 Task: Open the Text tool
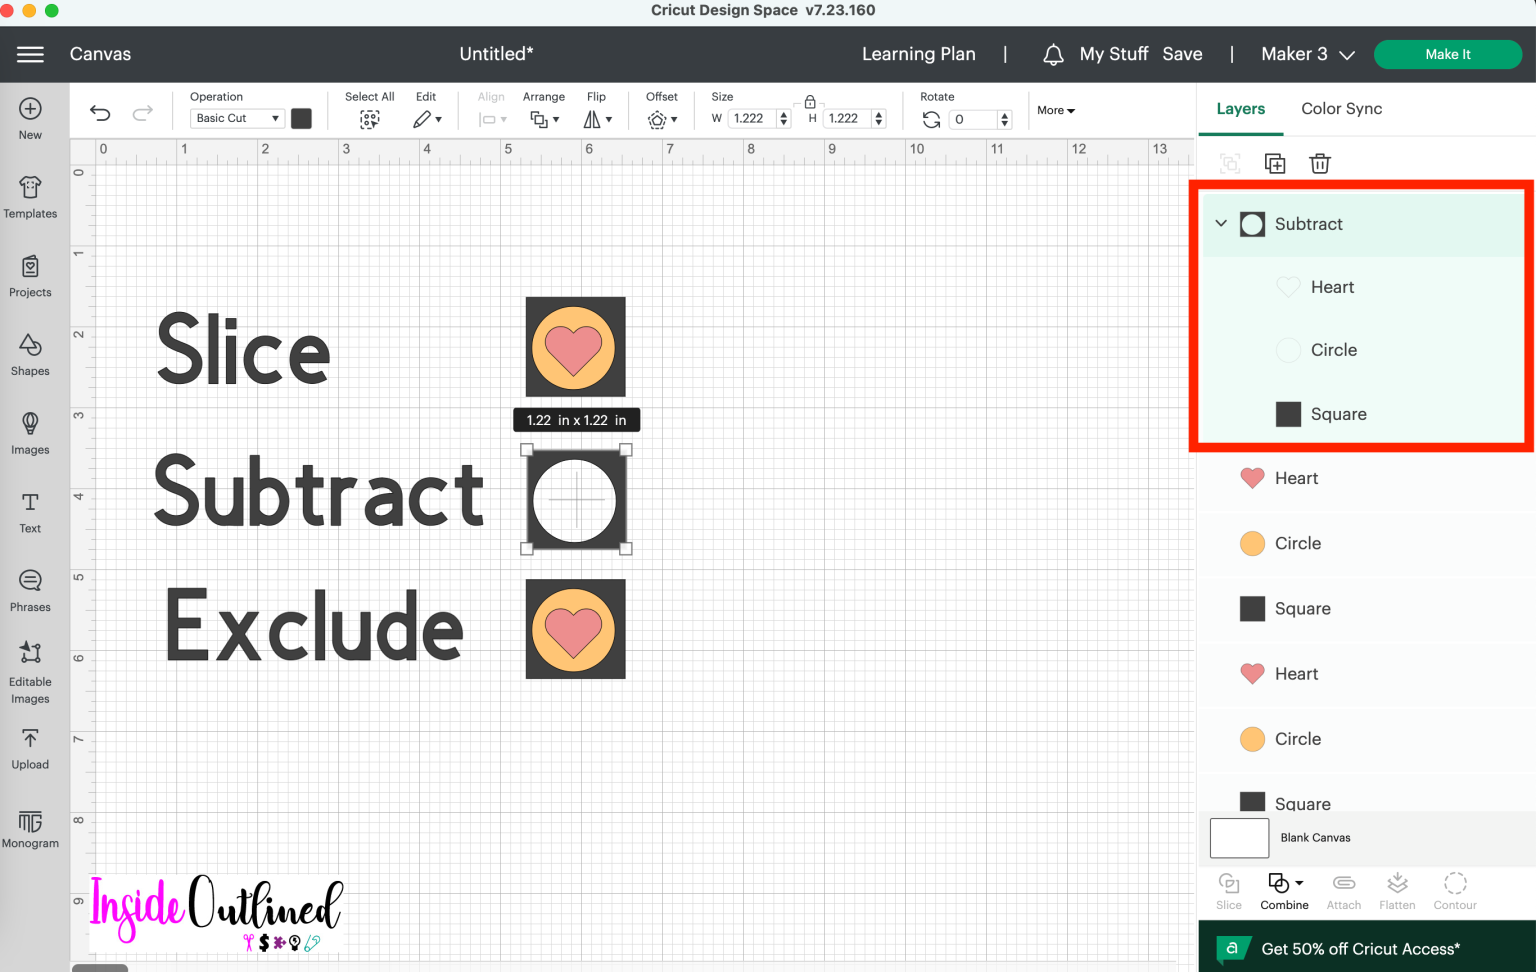point(30,512)
